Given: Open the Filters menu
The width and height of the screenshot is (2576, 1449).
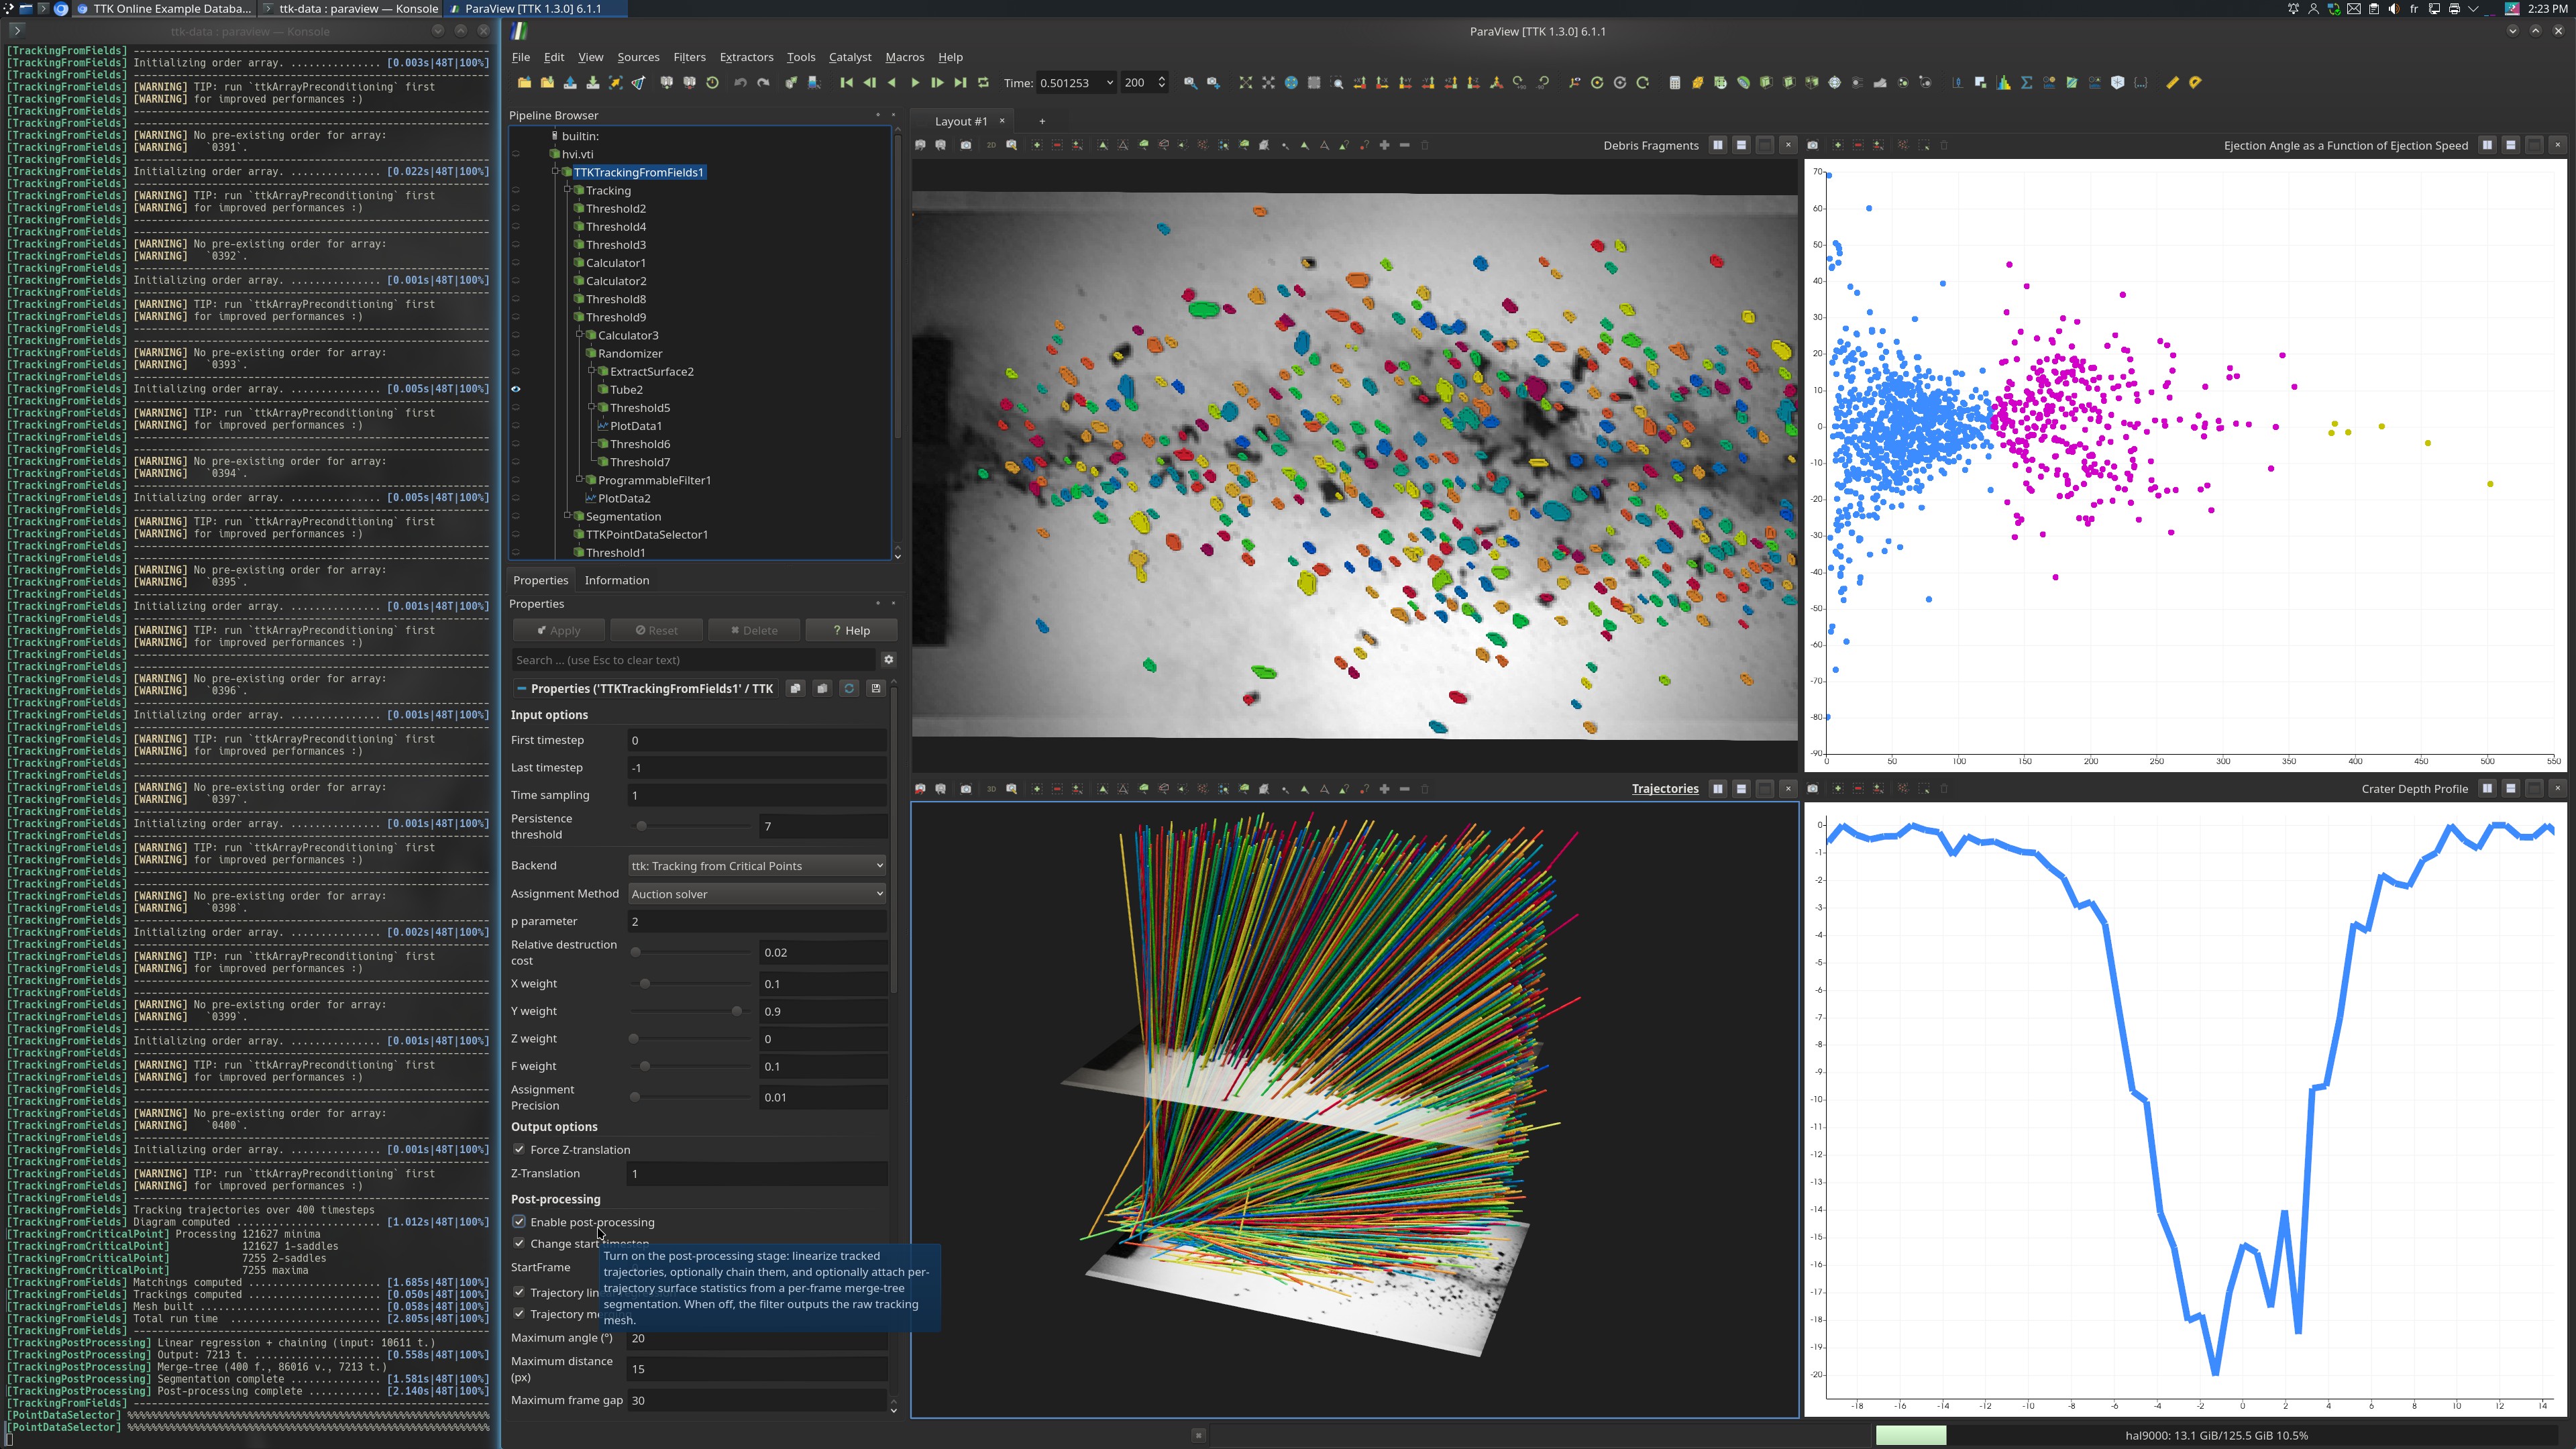Looking at the screenshot, I should coord(689,57).
